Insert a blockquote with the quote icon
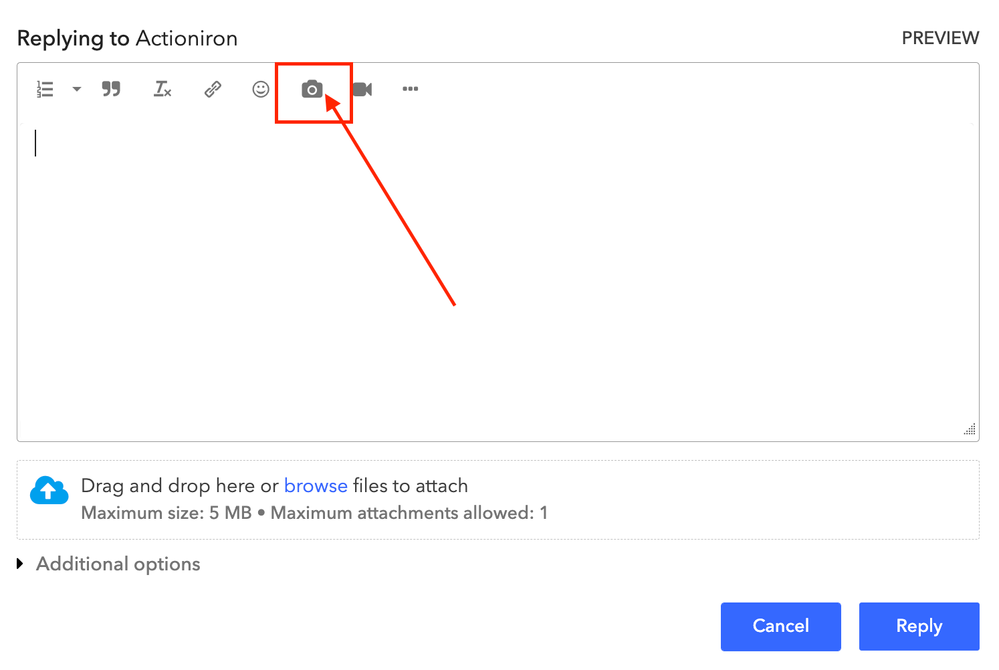Screen dimensions: 999x670 111,90
